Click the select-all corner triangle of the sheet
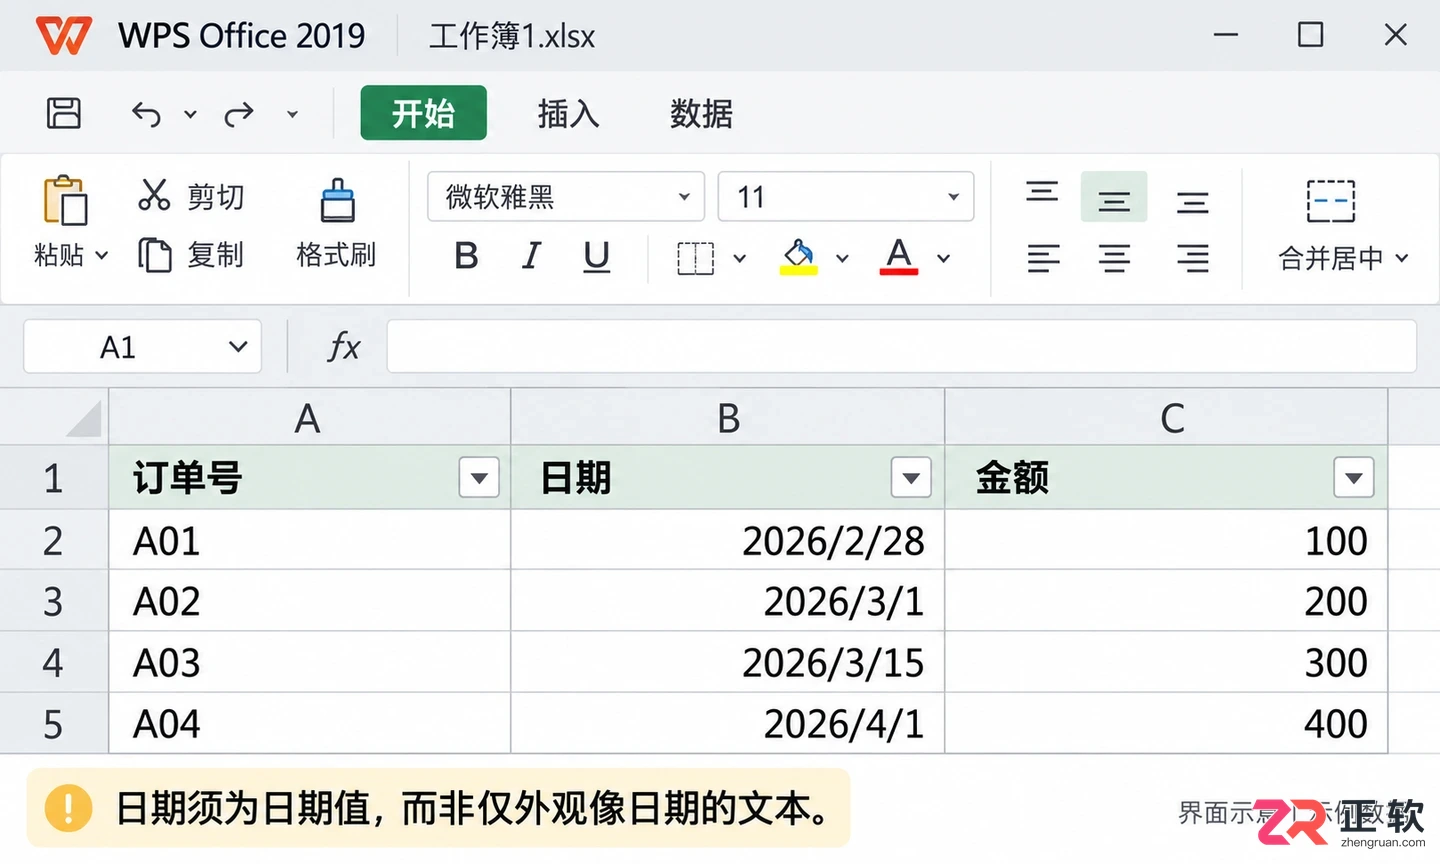1440x864 pixels. point(84,418)
